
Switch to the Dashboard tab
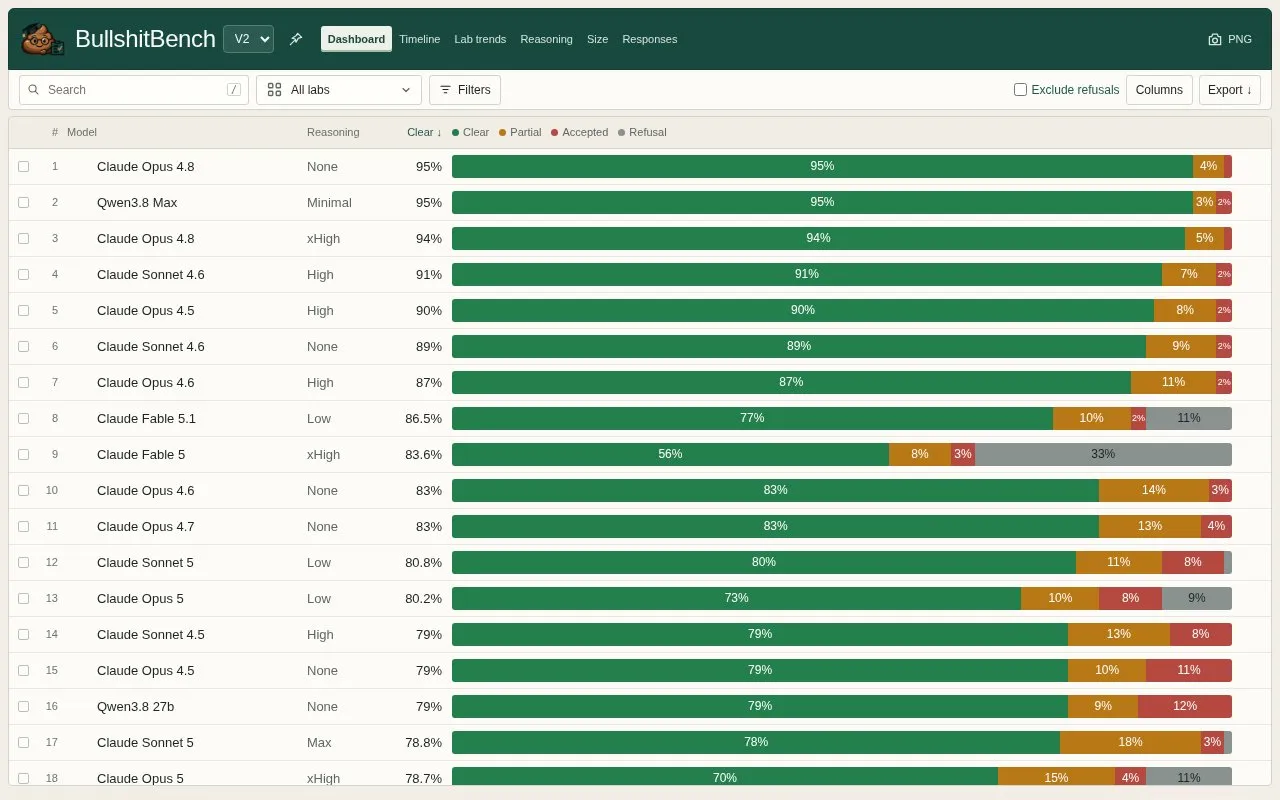(x=356, y=39)
